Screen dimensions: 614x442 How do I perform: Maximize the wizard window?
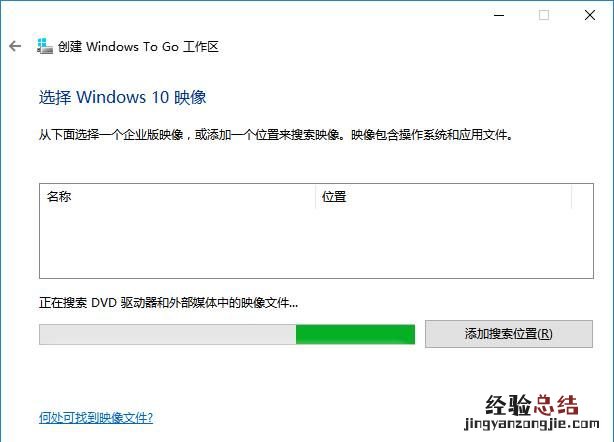coord(544,15)
